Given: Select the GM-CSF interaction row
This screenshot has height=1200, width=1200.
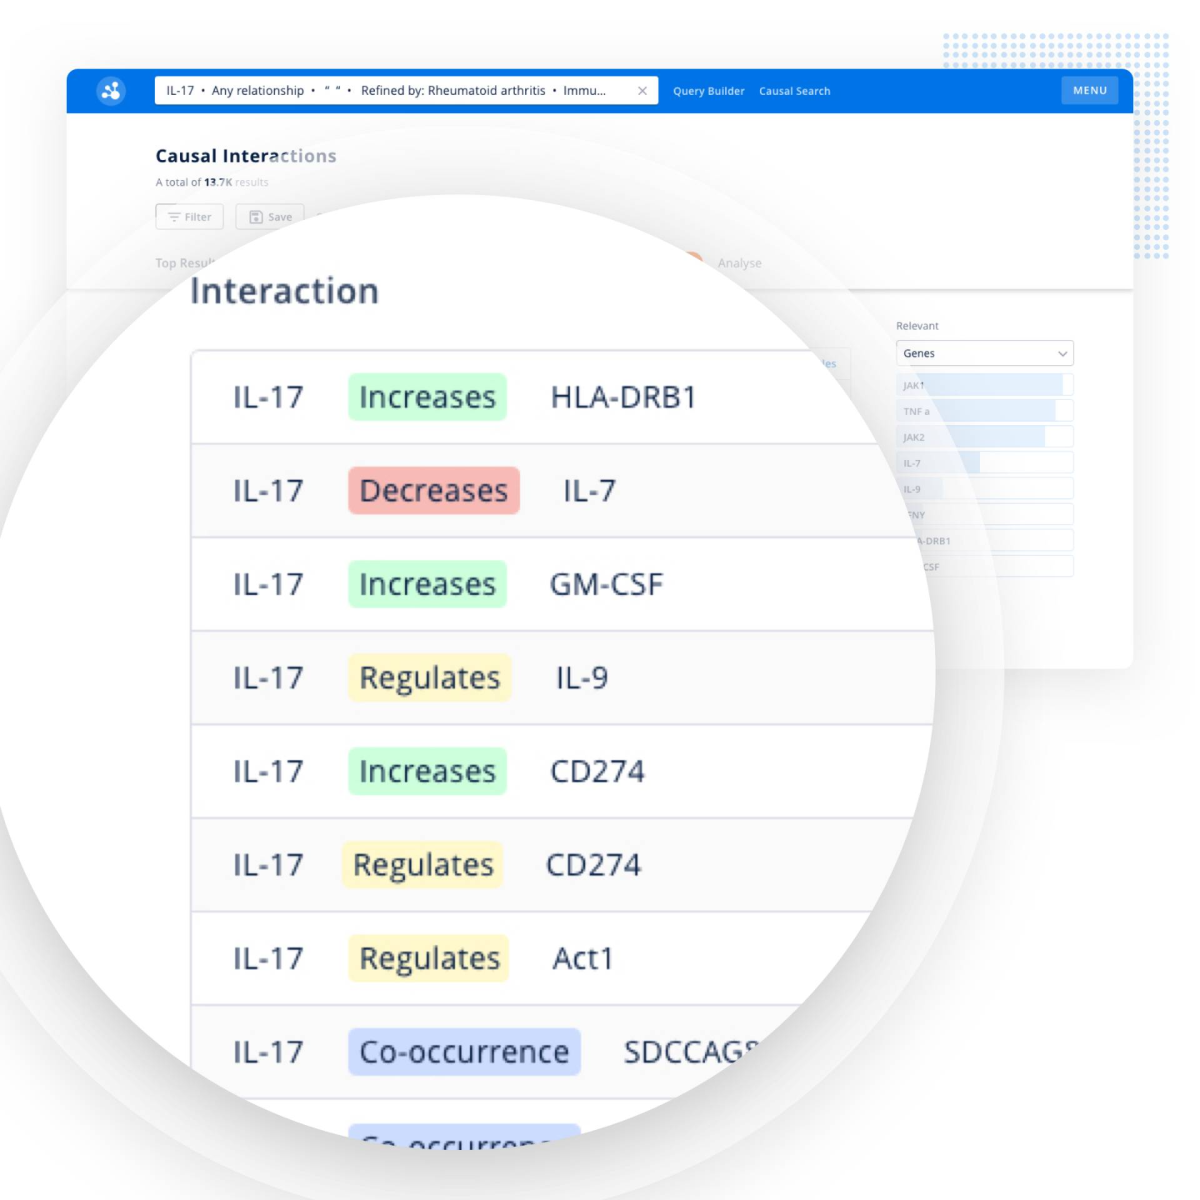Looking at the screenshot, I should point(560,585).
